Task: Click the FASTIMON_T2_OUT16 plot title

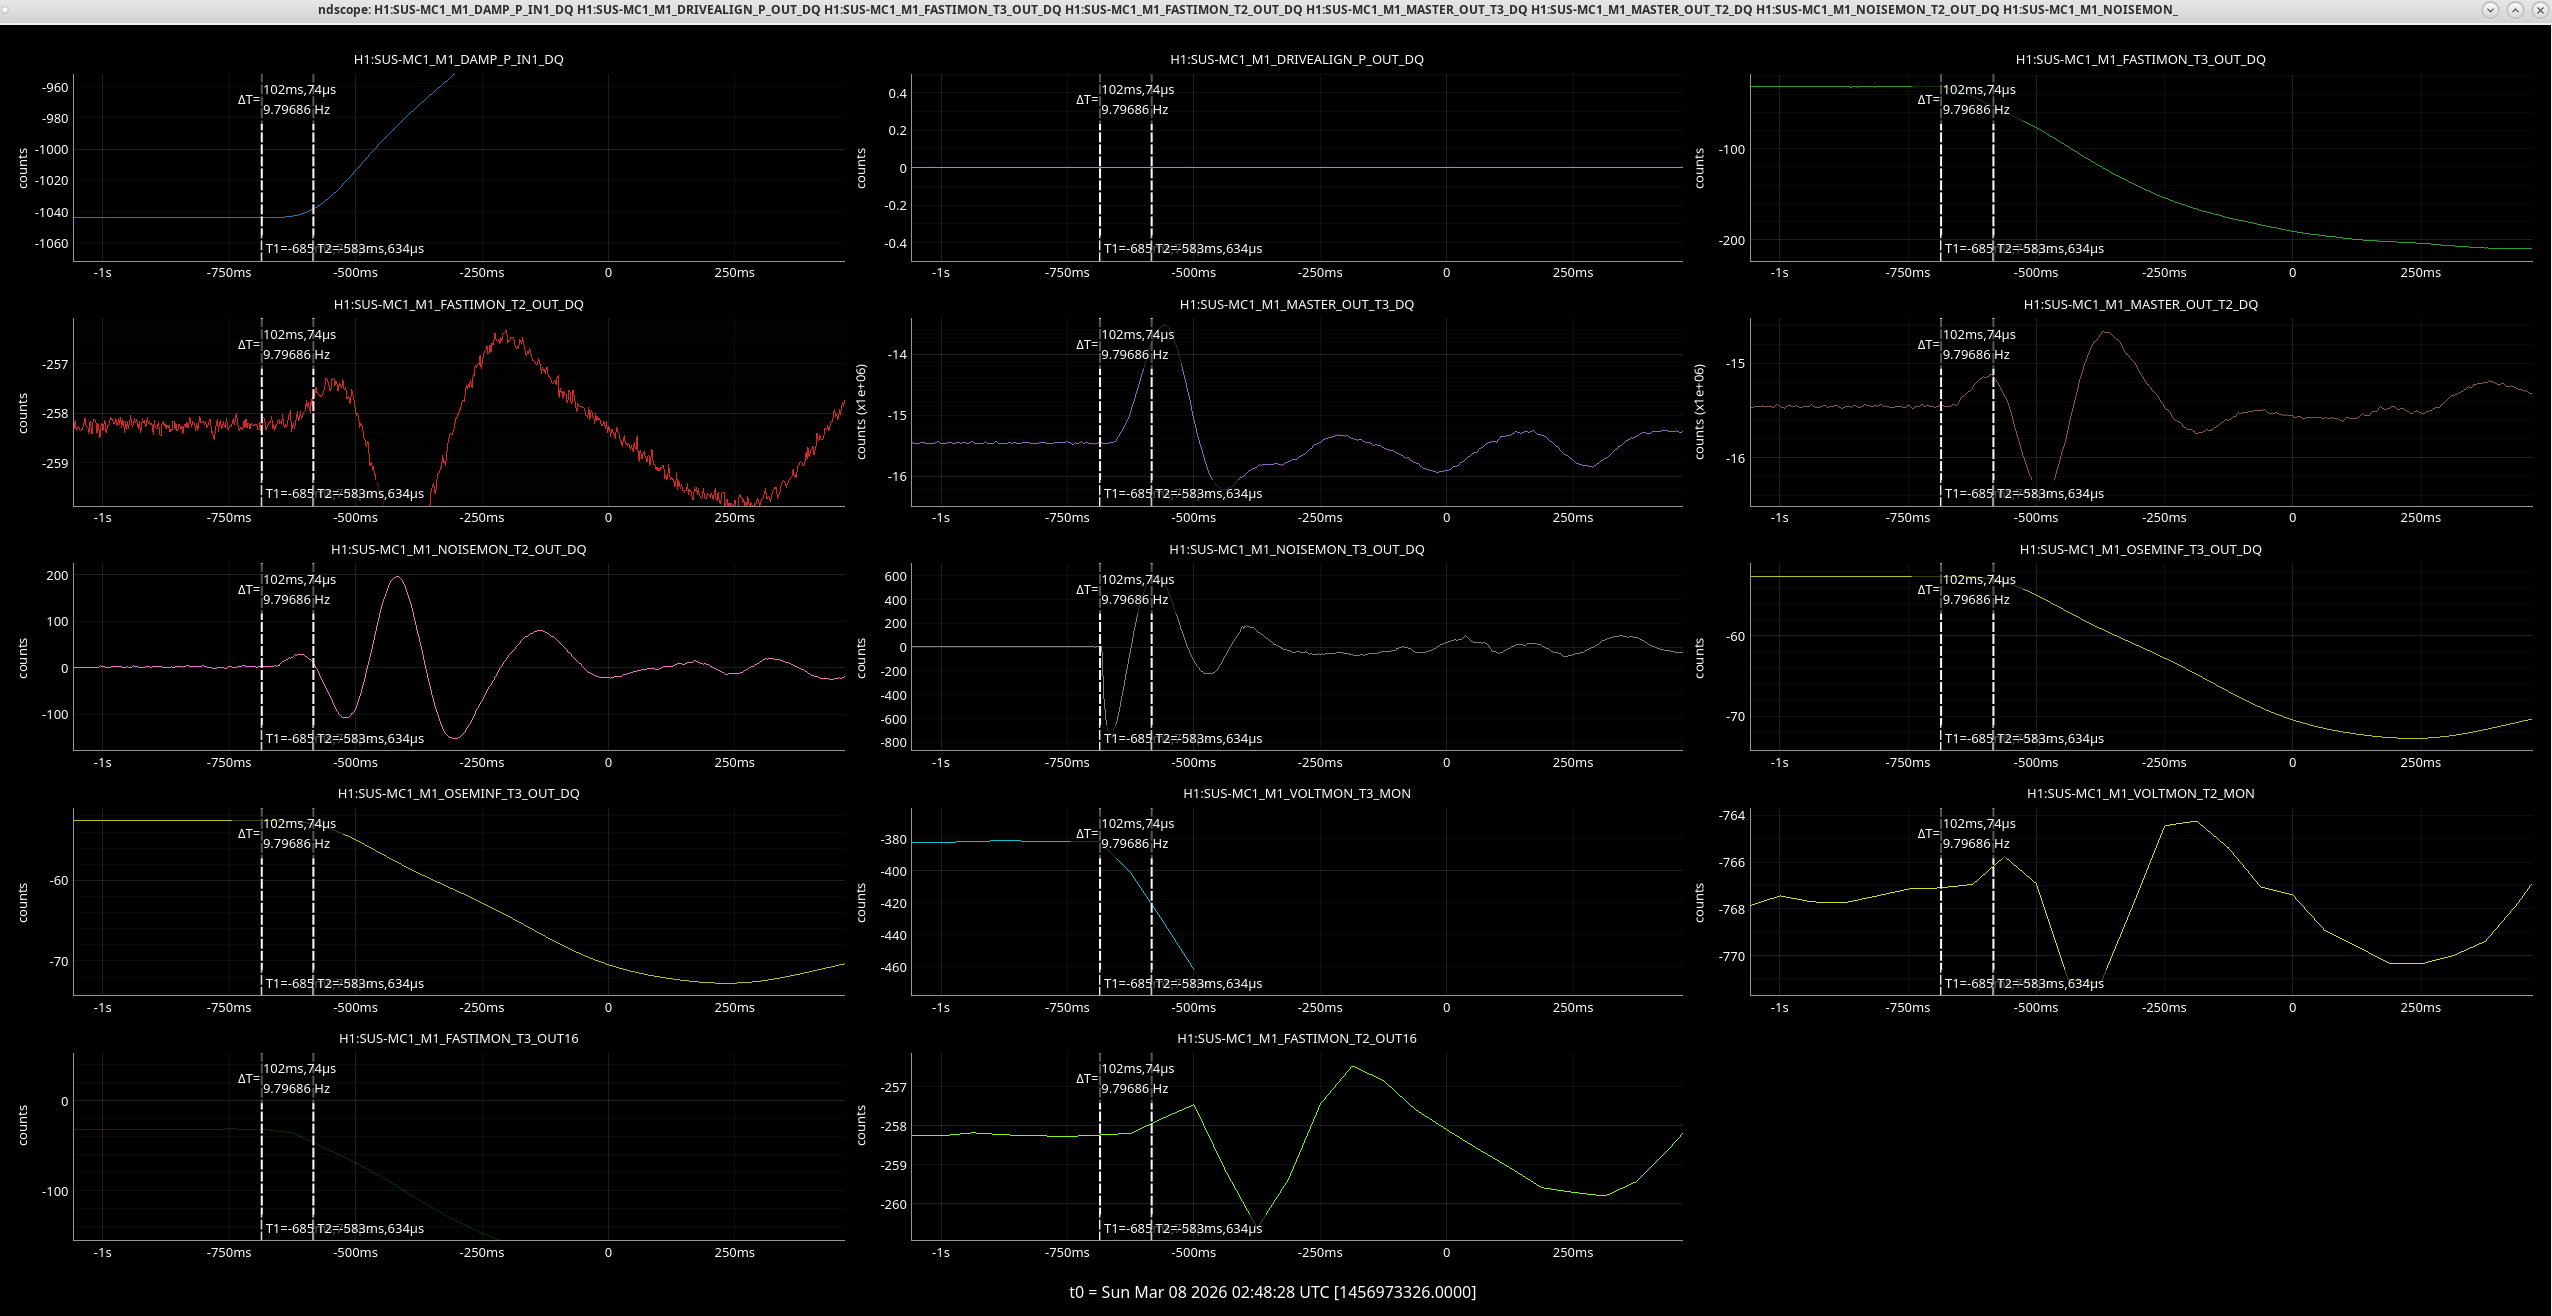Action: point(1296,1038)
